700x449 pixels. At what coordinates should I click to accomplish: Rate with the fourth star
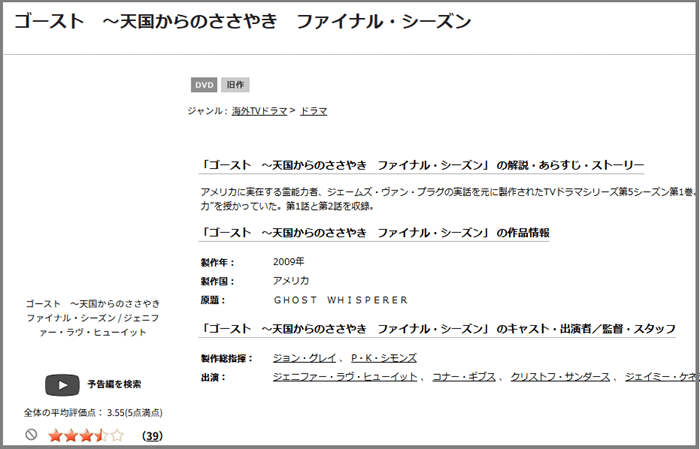tap(101, 435)
